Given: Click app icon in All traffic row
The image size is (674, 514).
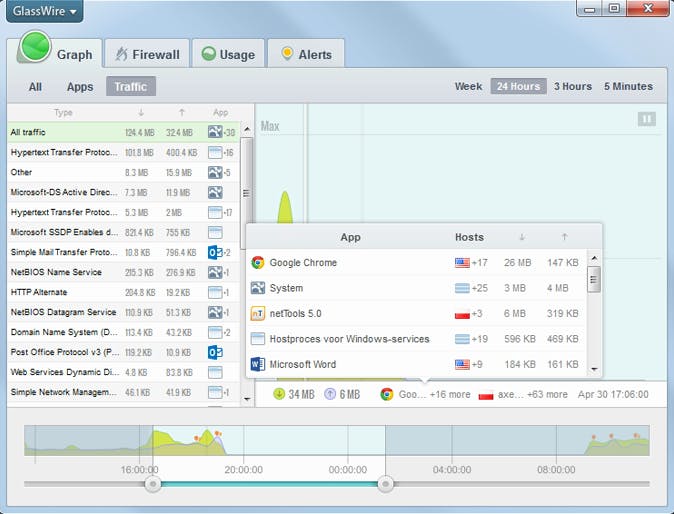Looking at the screenshot, I should (215, 132).
